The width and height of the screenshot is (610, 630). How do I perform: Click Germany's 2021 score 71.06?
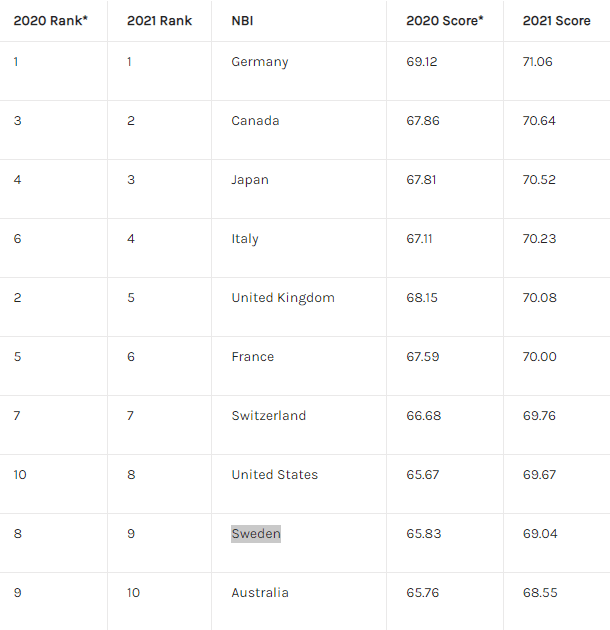pyautogui.click(x=539, y=62)
